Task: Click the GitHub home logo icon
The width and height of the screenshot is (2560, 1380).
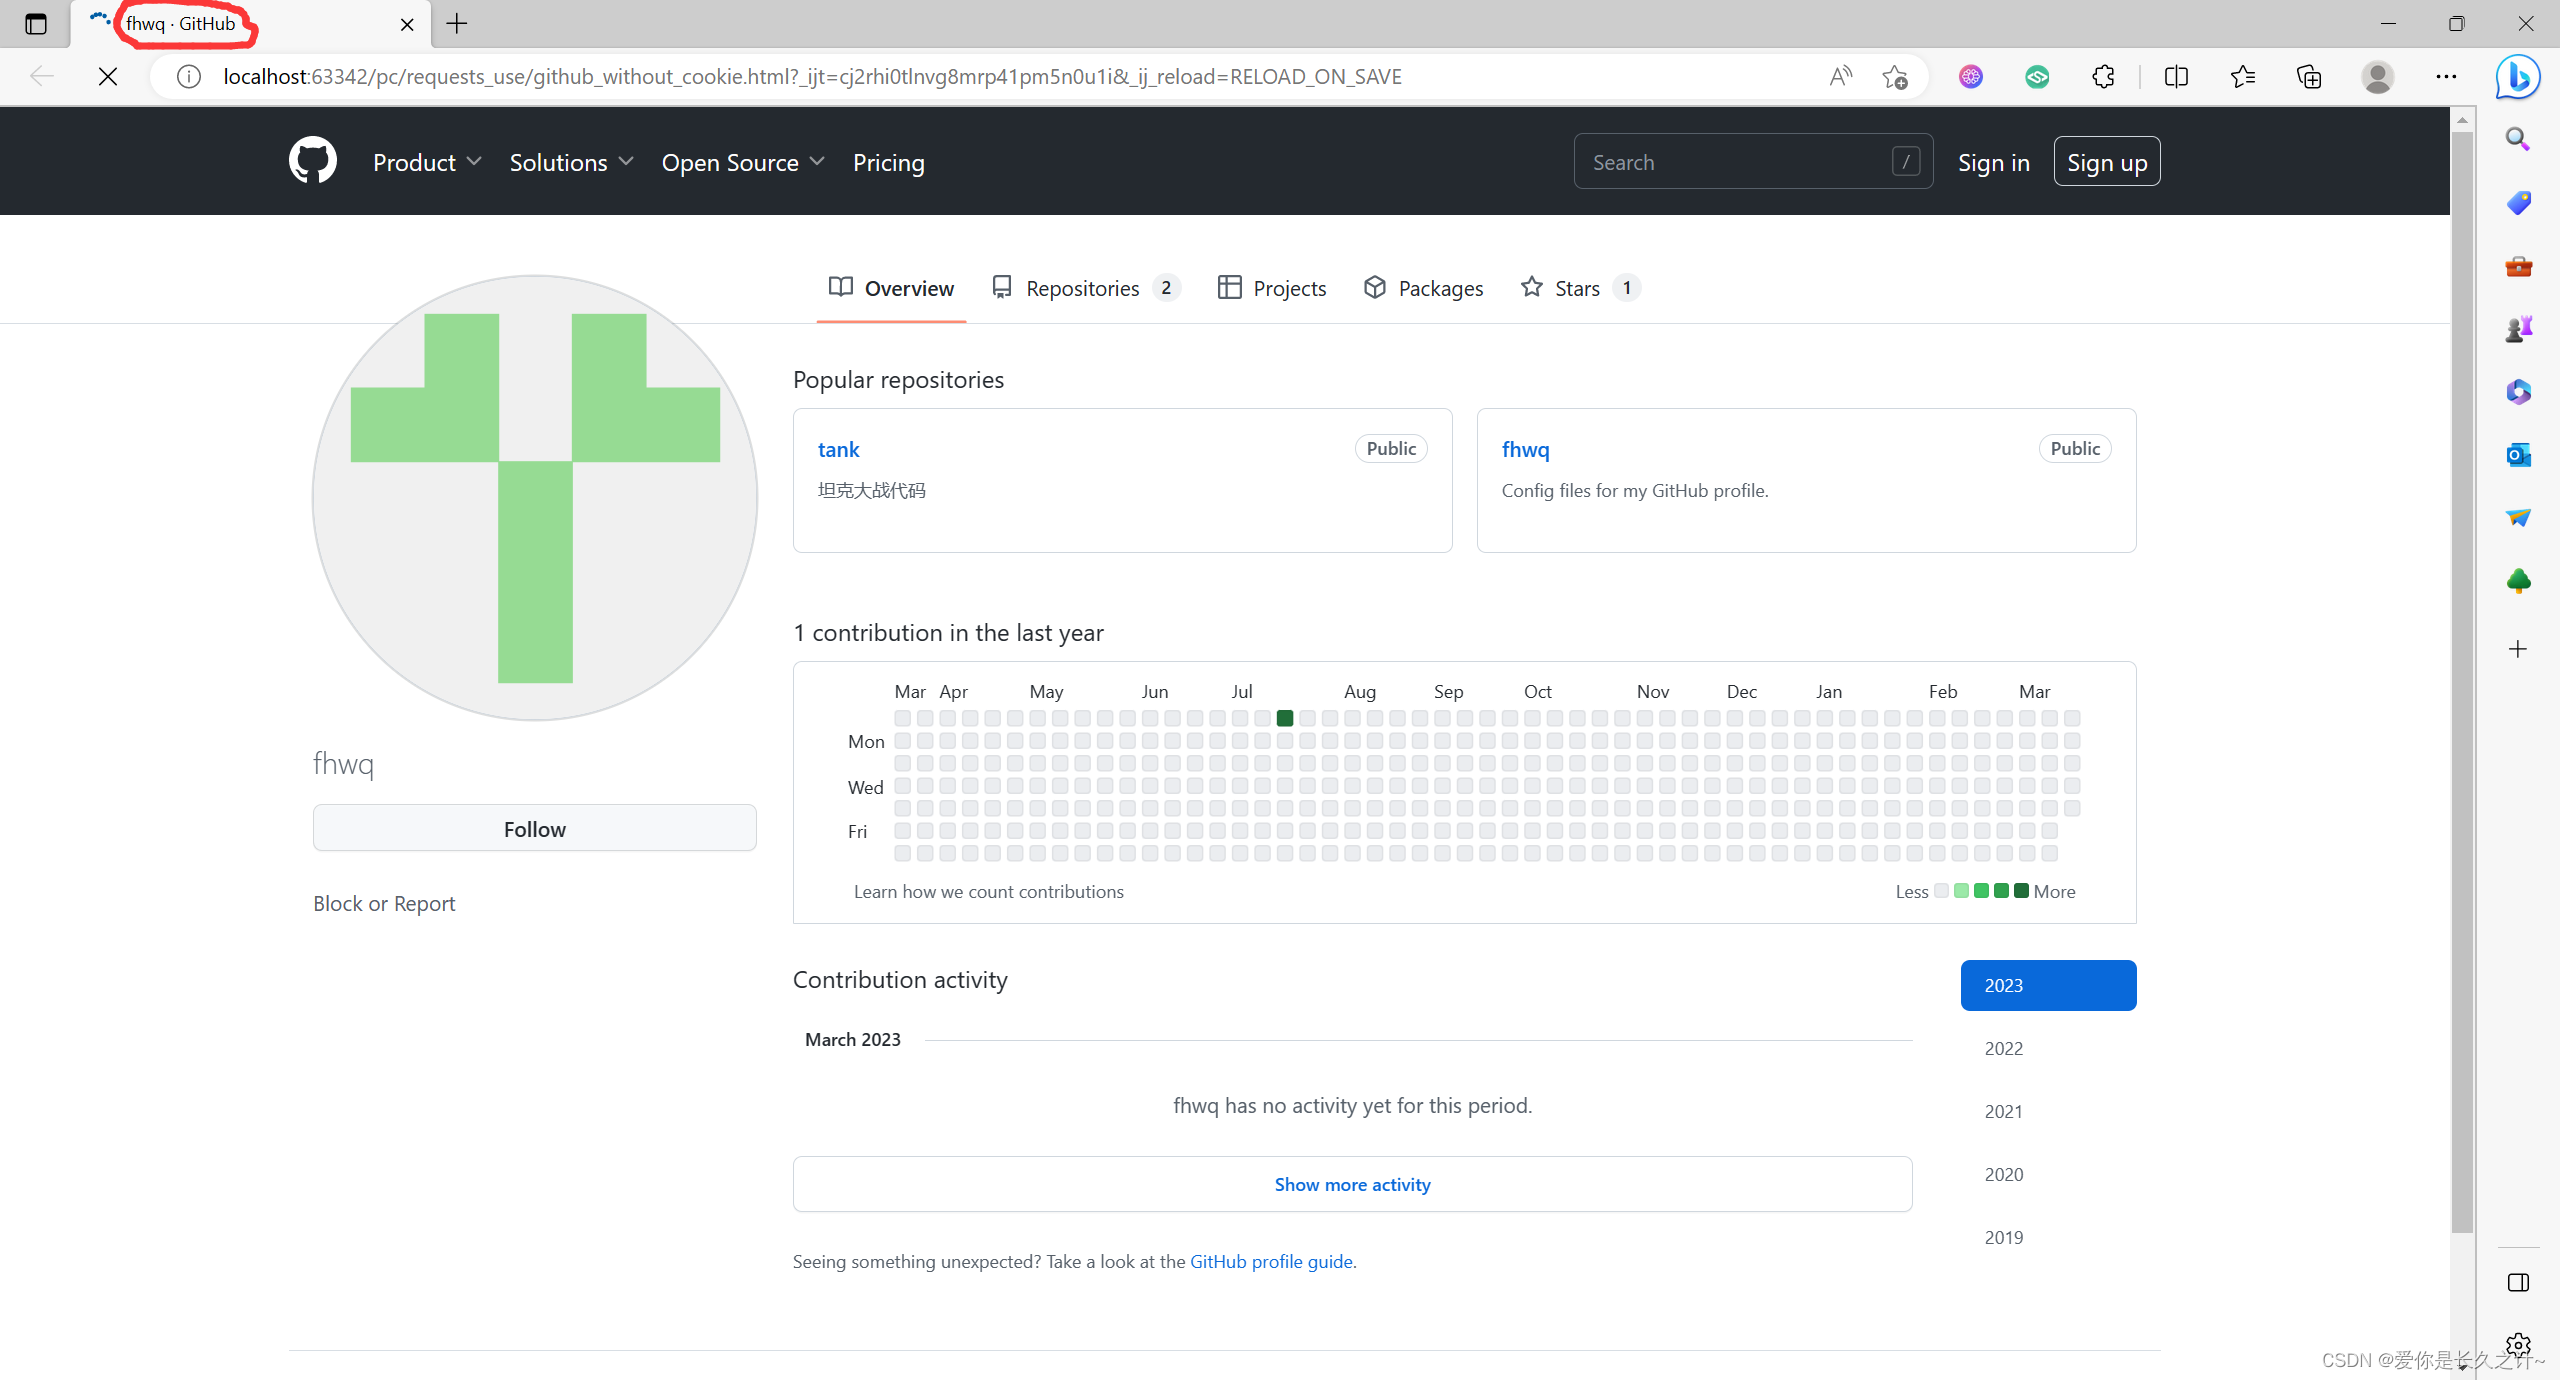Action: coord(311,160)
